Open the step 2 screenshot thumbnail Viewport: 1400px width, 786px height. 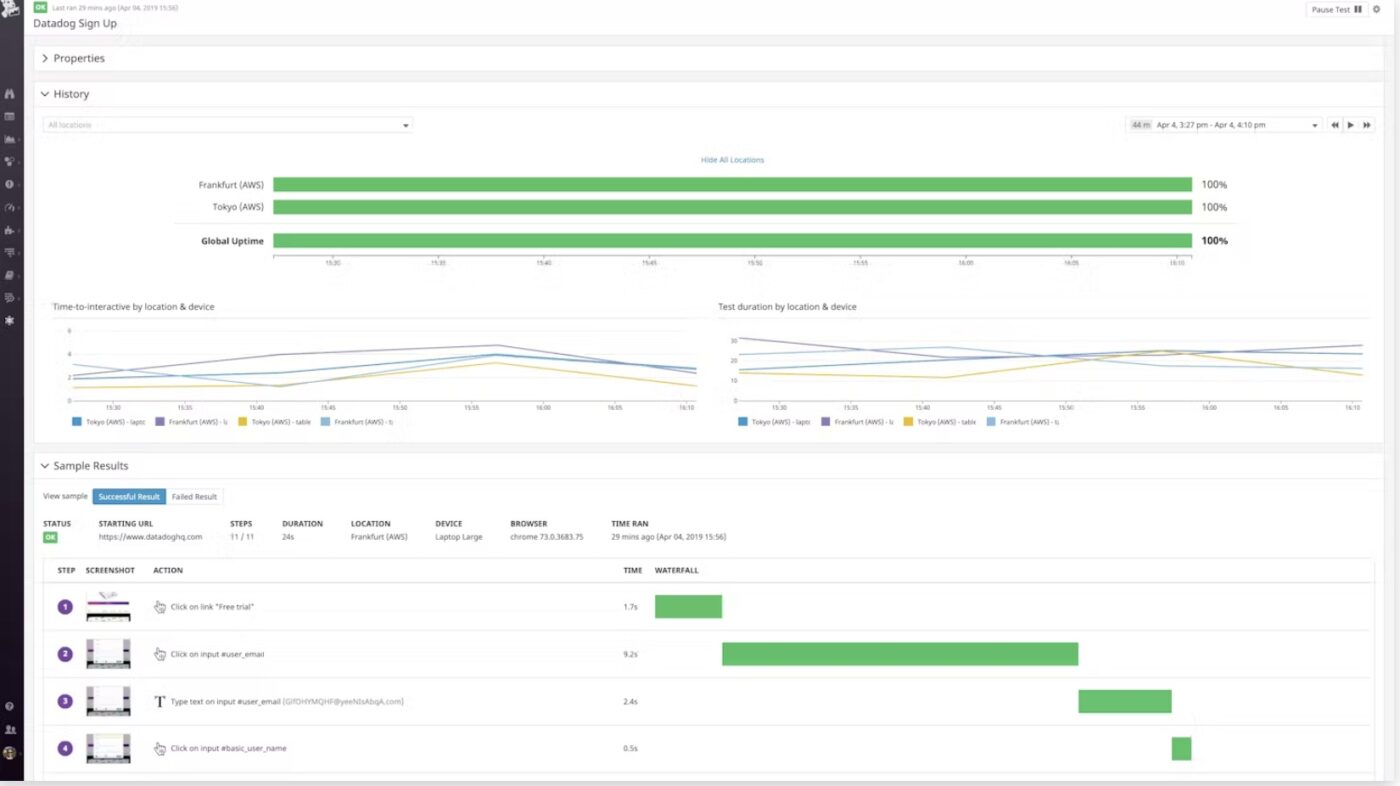point(108,654)
